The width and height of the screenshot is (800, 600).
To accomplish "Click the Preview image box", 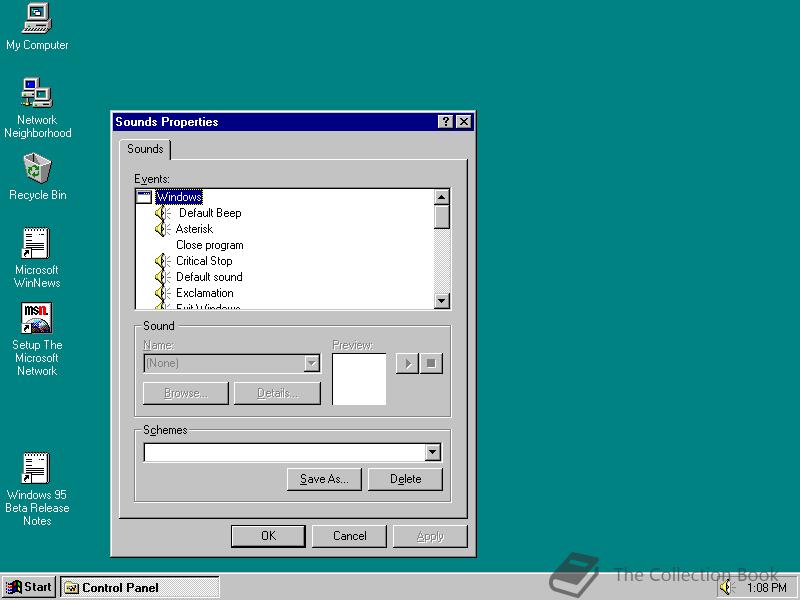I will point(359,379).
